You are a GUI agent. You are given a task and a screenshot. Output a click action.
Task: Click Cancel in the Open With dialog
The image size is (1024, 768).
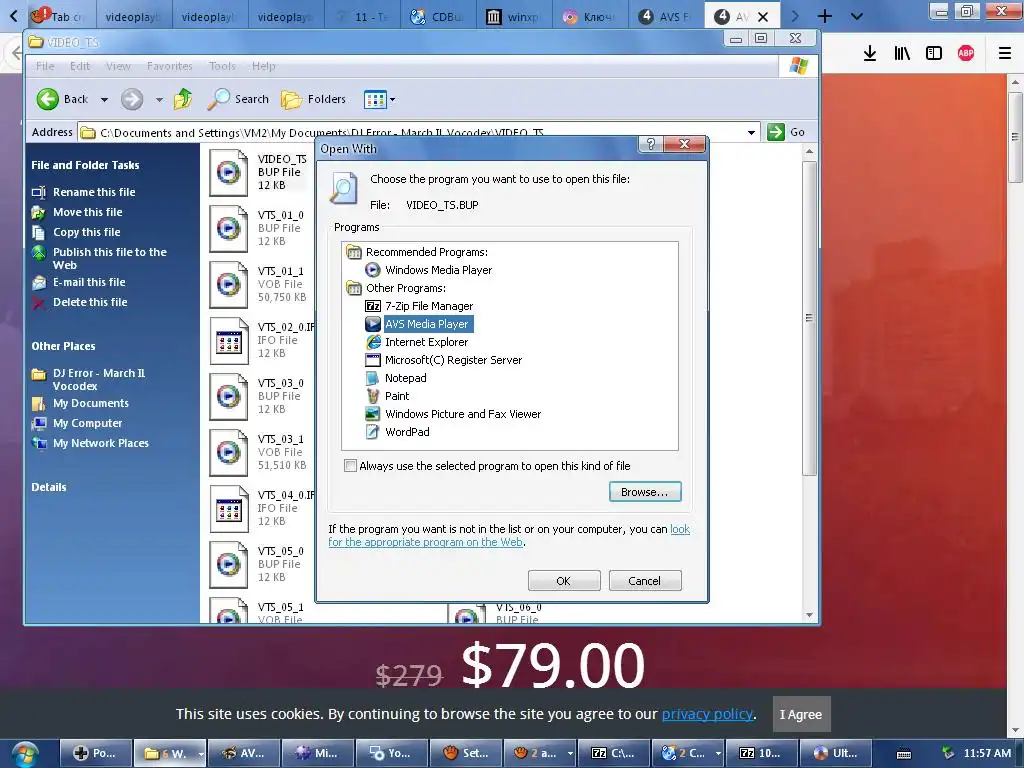click(645, 581)
